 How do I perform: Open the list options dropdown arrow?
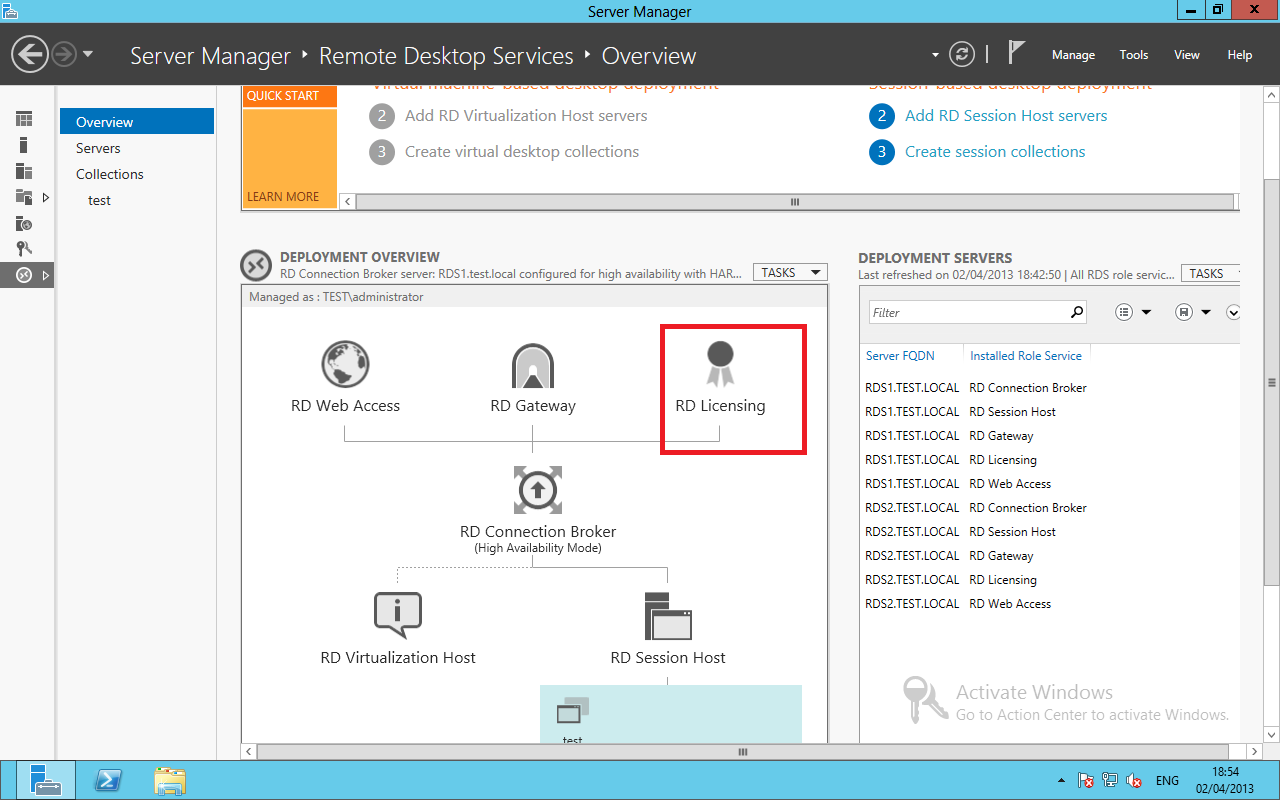tap(1146, 312)
